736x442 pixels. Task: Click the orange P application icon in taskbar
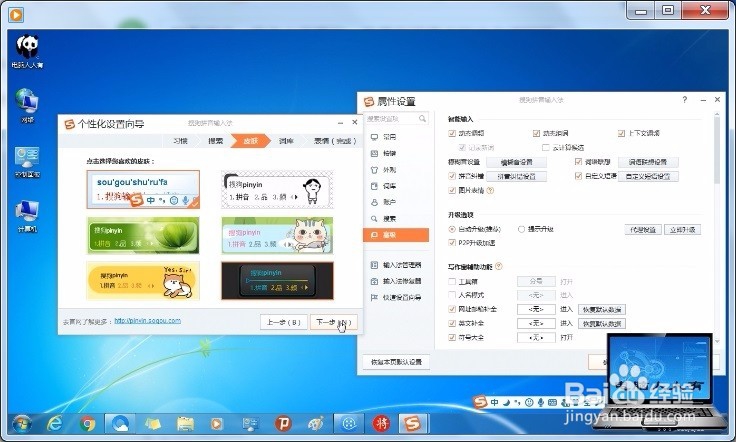pos(283,424)
